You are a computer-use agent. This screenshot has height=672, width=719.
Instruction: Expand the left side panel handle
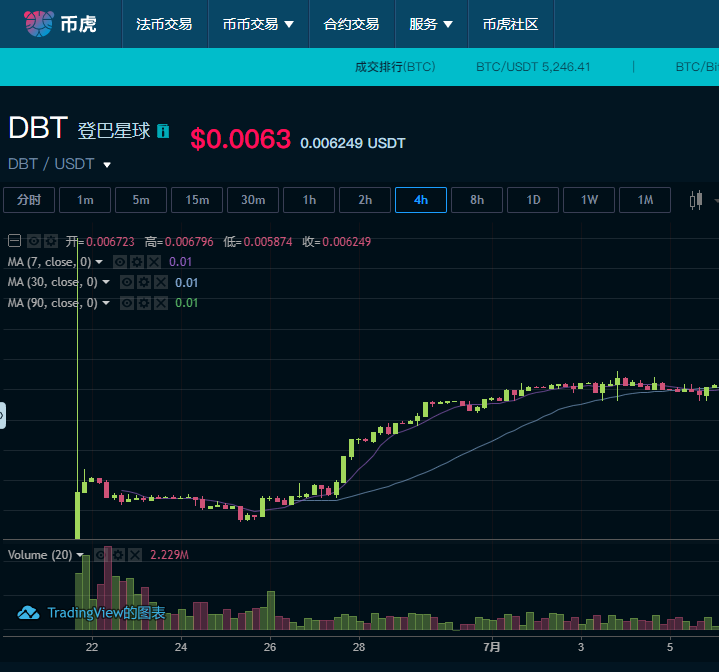point(2,415)
